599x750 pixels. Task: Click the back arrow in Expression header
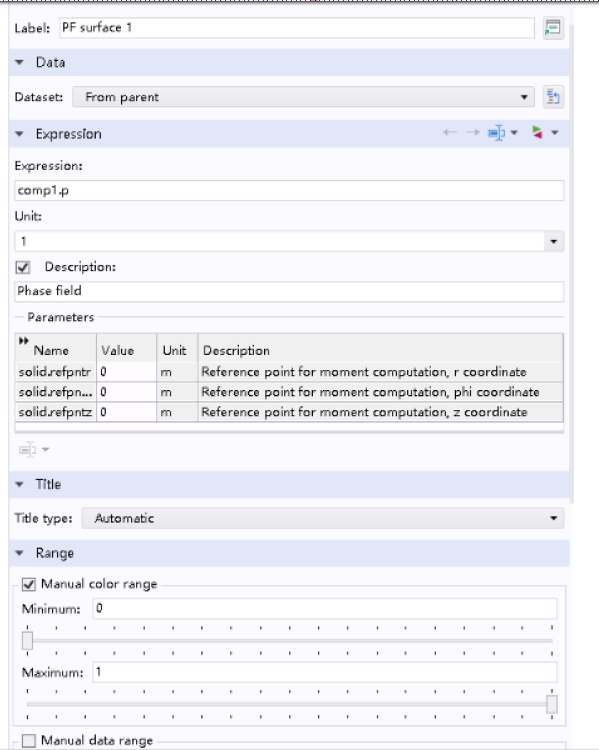click(449, 132)
